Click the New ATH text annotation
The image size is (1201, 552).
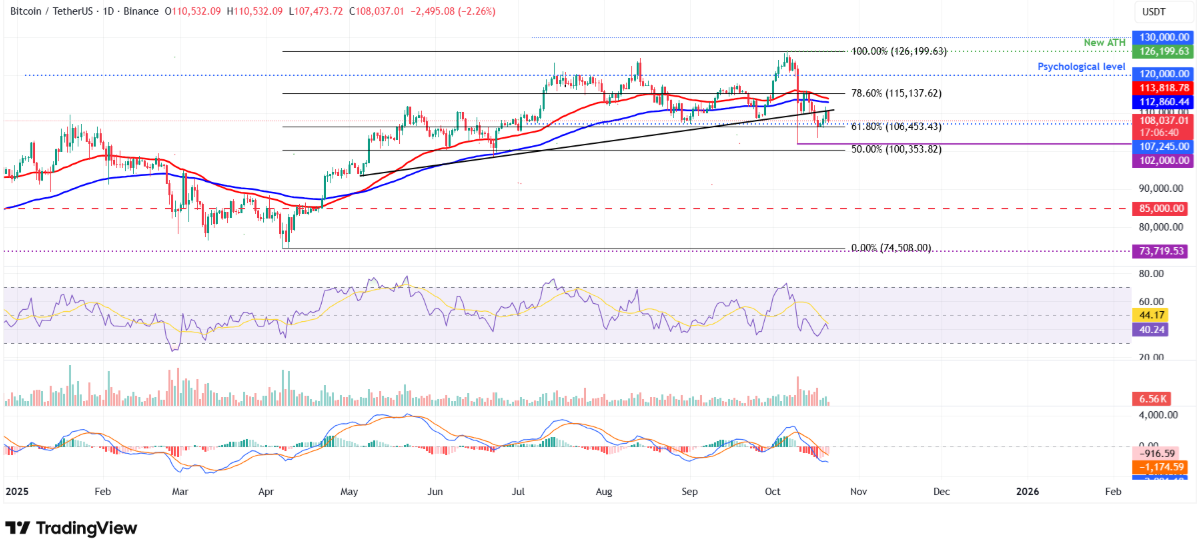[x=1107, y=42]
